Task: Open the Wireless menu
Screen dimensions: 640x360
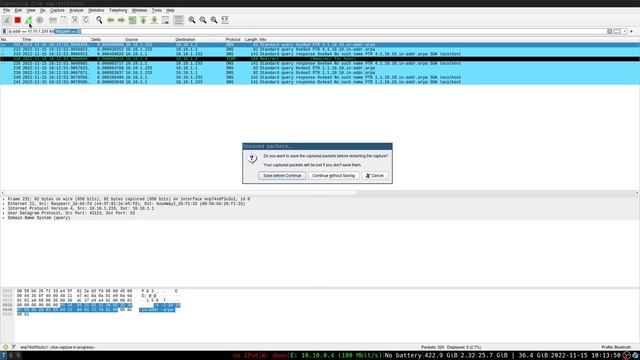Action: (x=140, y=10)
